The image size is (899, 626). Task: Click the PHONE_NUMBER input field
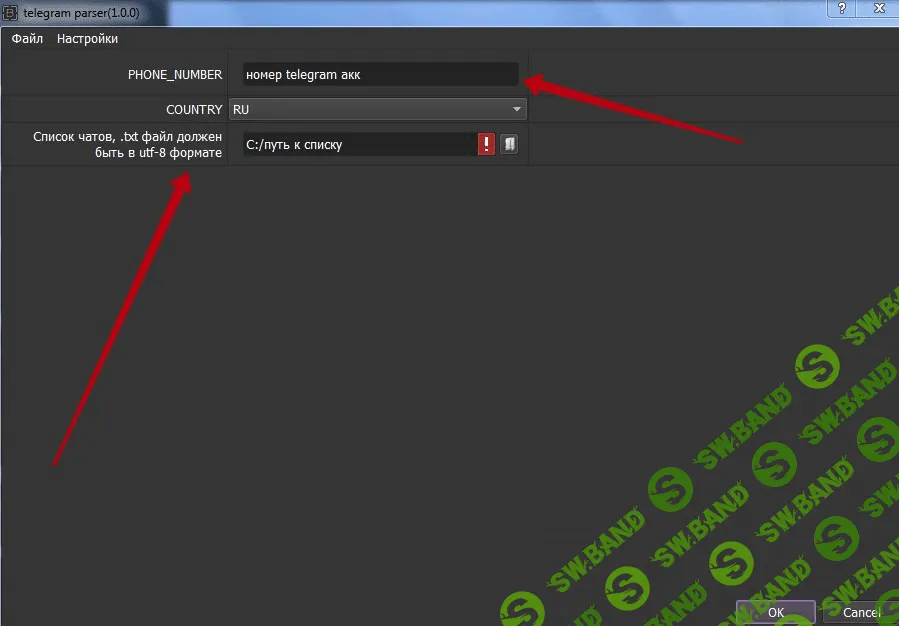(x=381, y=75)
